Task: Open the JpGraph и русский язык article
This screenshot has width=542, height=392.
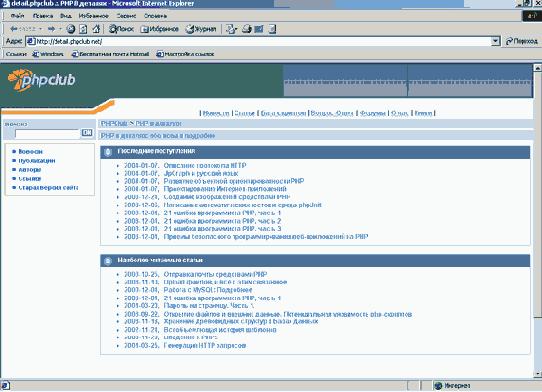Action: [200, 173]
